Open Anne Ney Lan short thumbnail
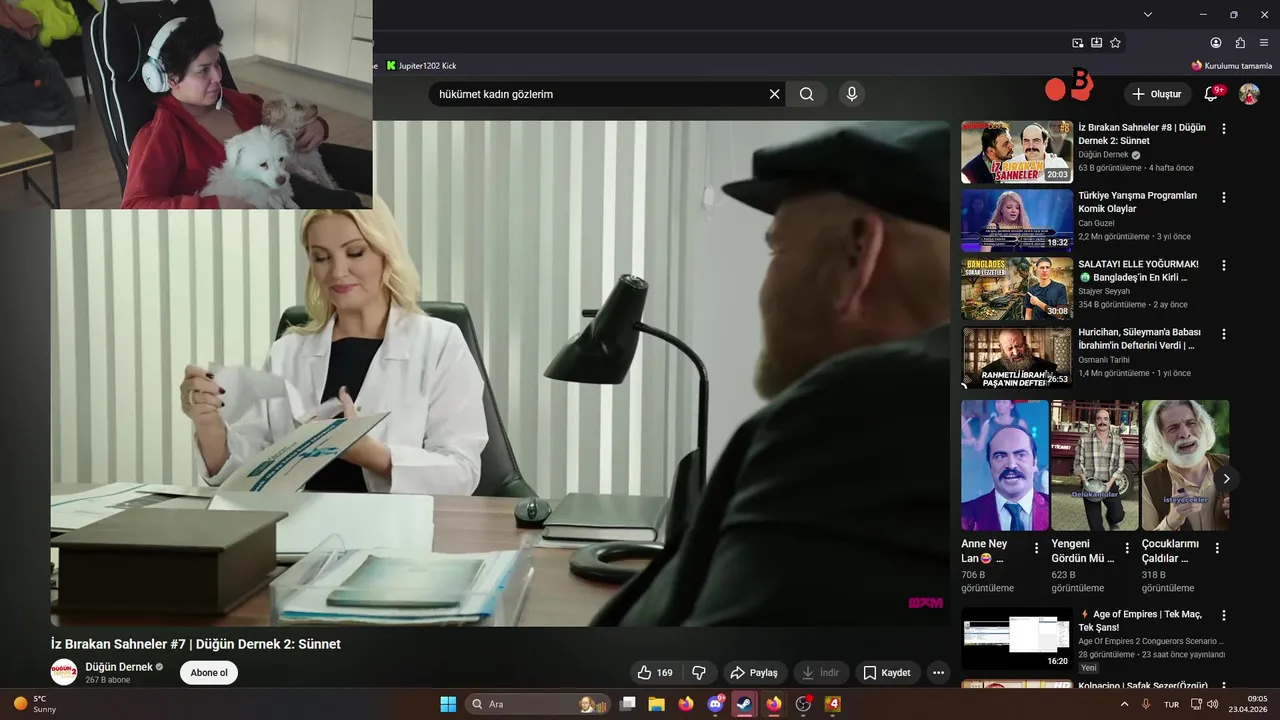 click(x=1005, y=465)
